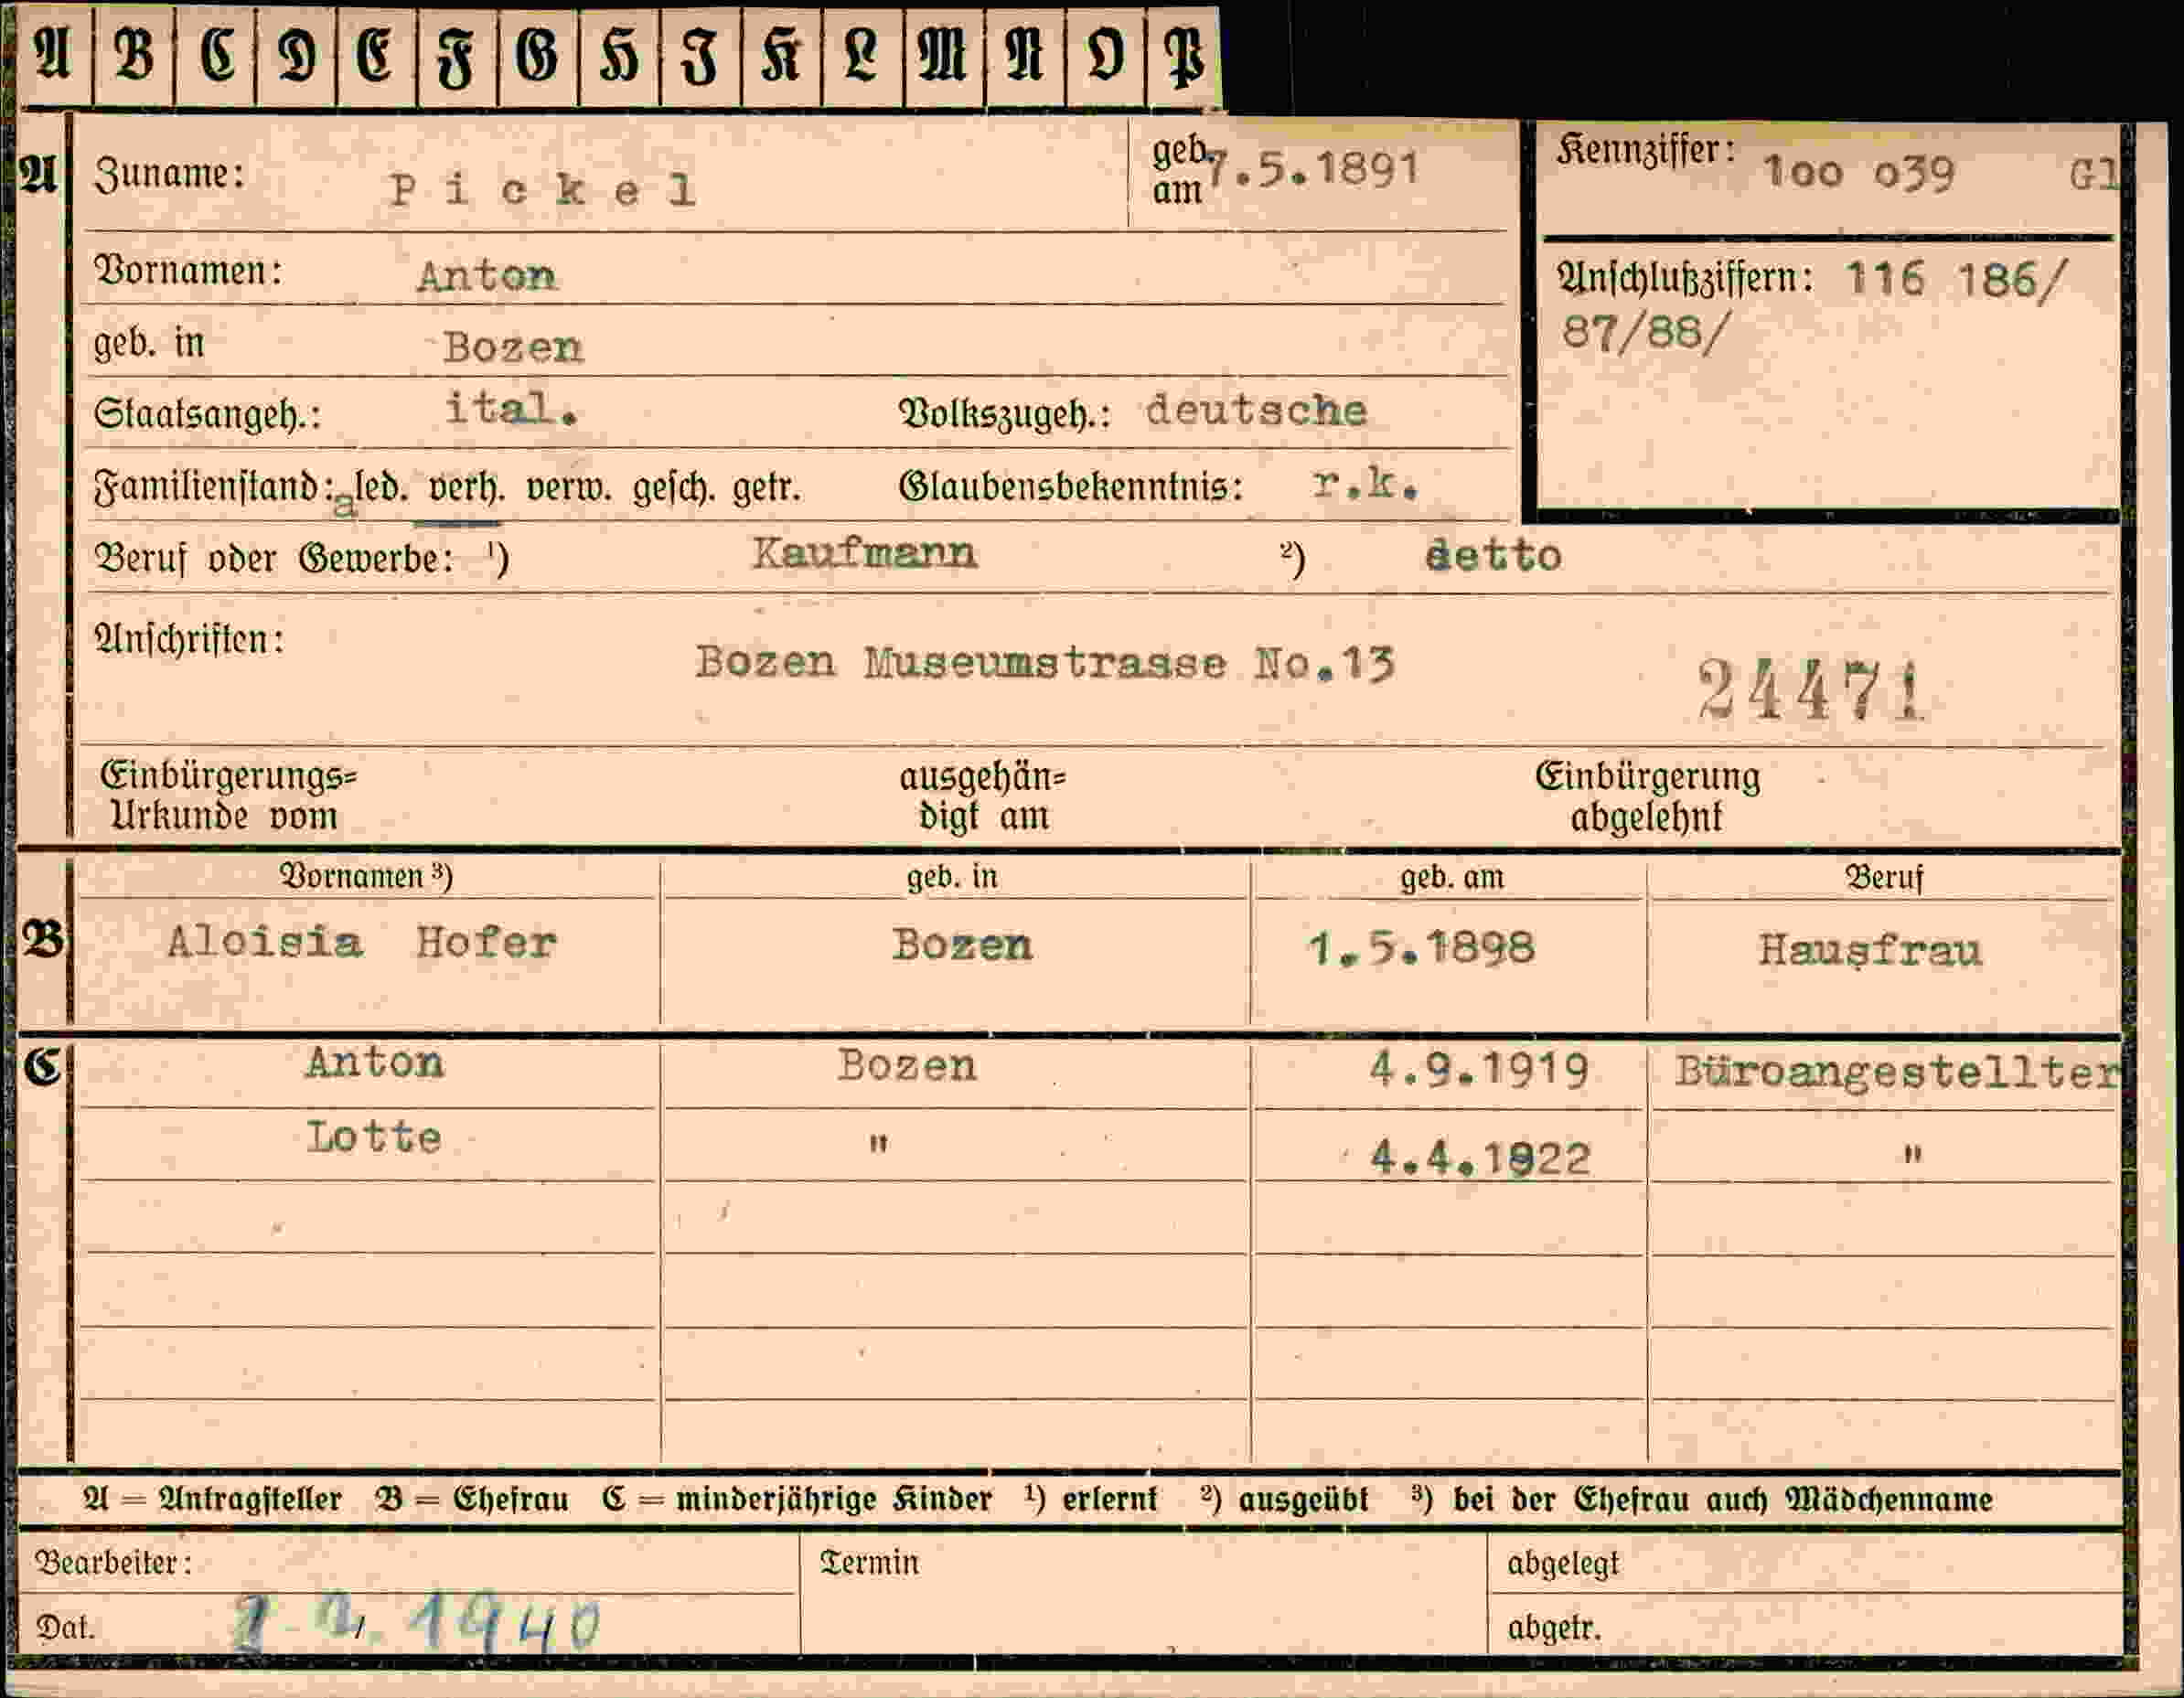Click the wife's birth date 1.5.1898

pos(1420,948)
